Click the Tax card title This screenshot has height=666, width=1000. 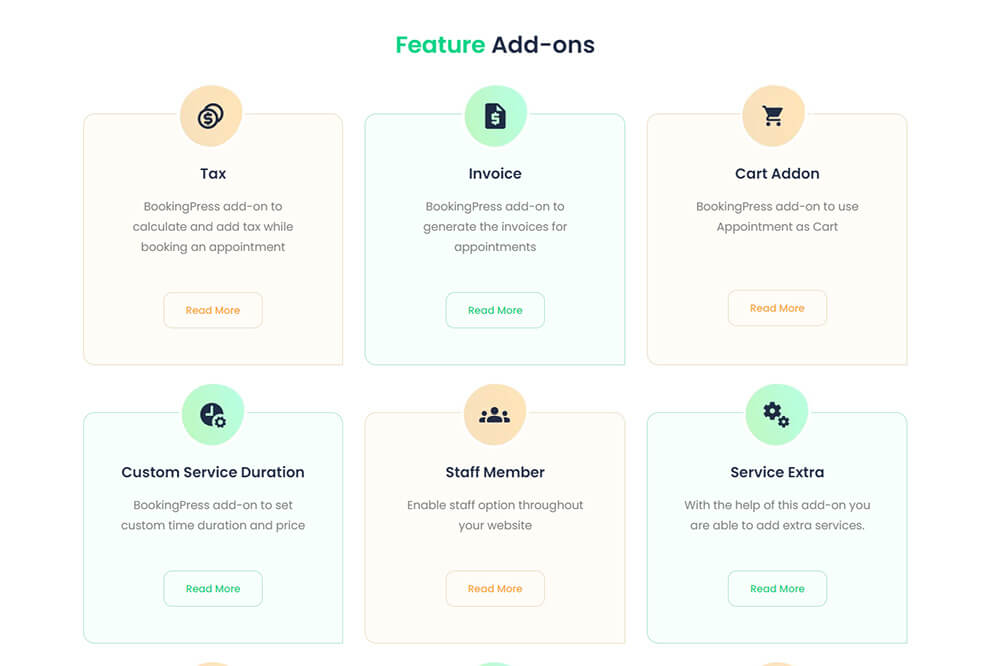point(212,173)
